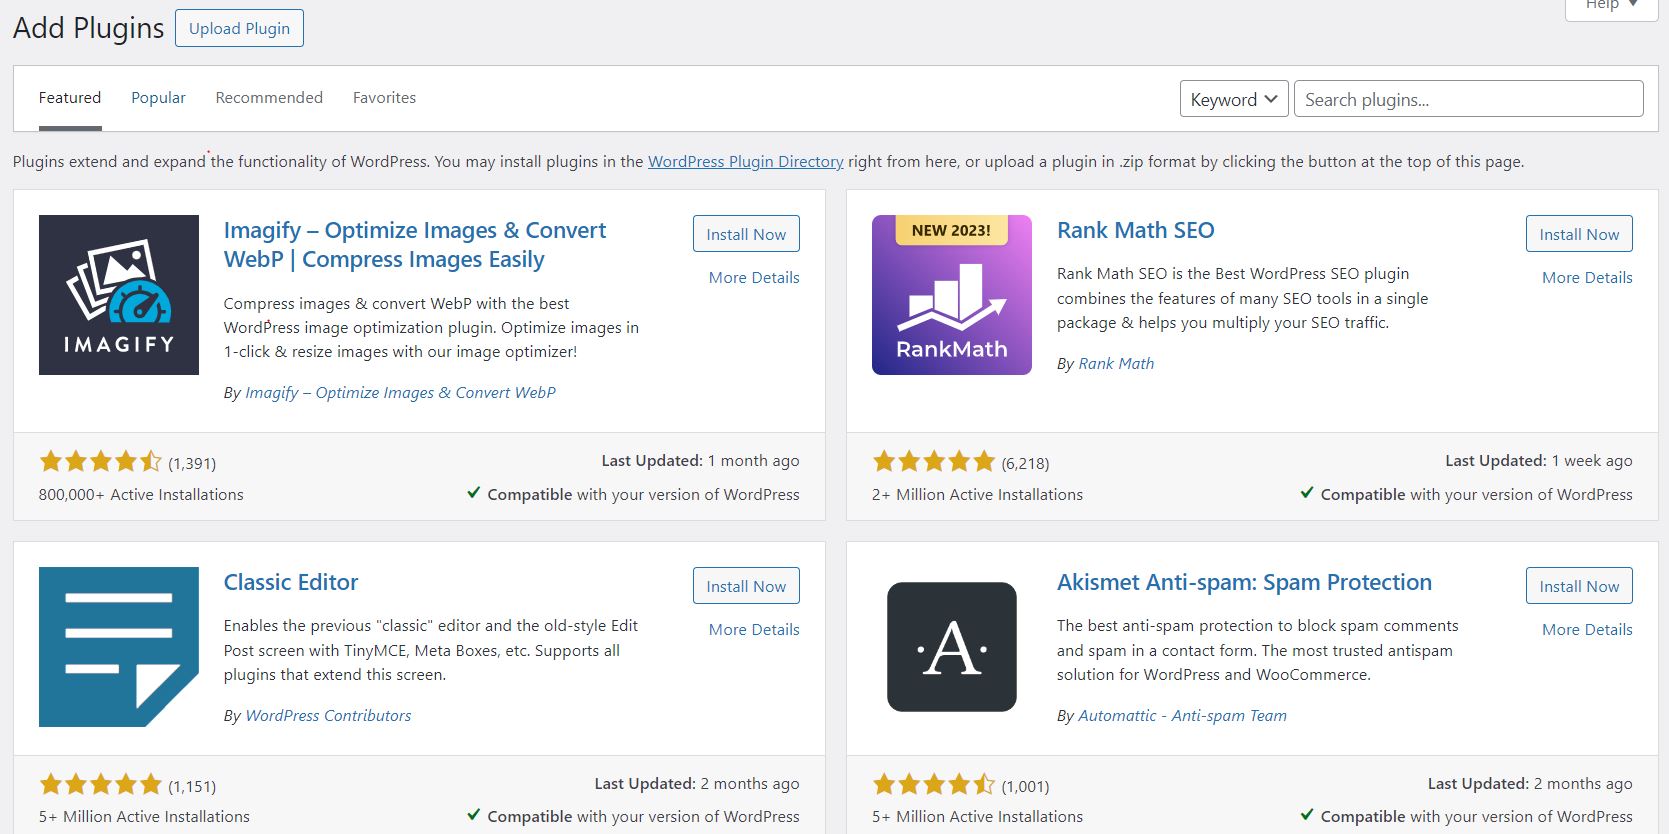The width and height of the screenshot is (1669, 834).
Task: Click Akismet star rating
Action: point(934,784)
